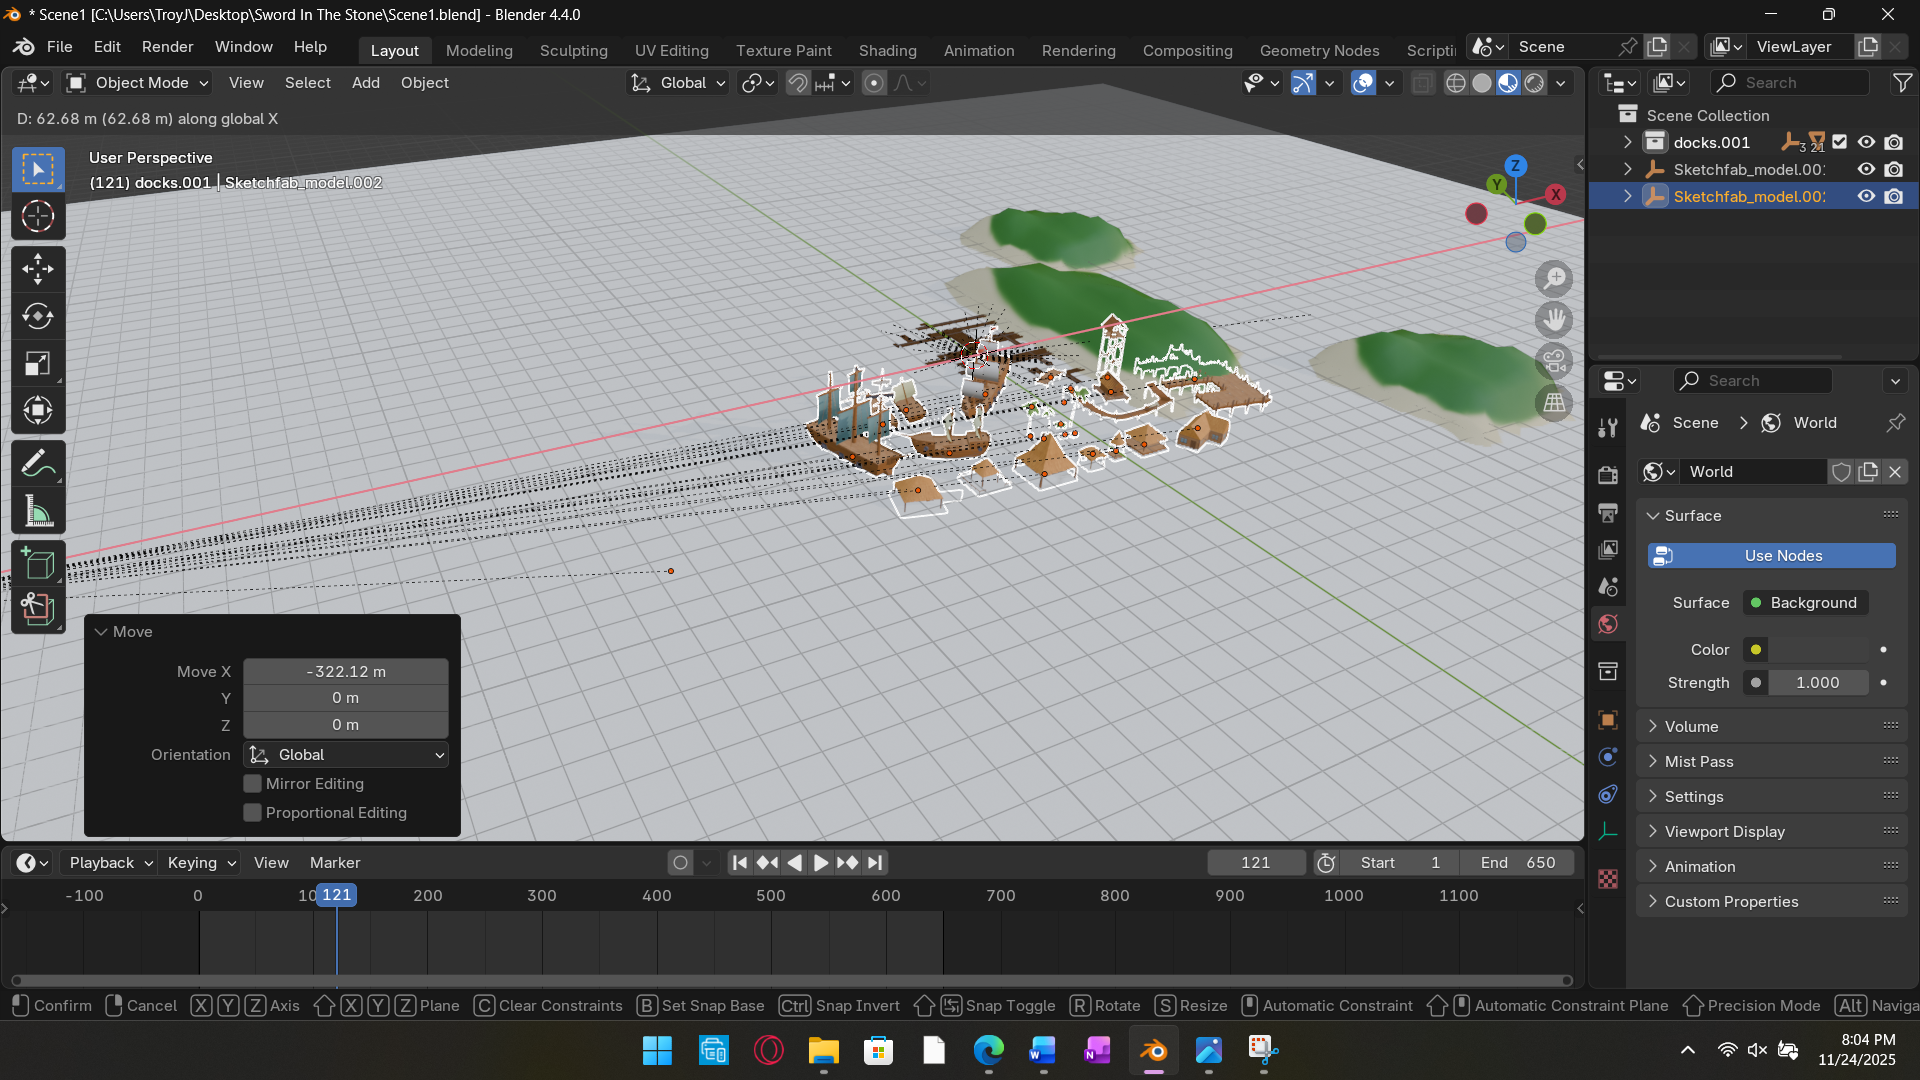Toggle X-ray mode
This screenshot has height=1080, width=1920.
1422,83
